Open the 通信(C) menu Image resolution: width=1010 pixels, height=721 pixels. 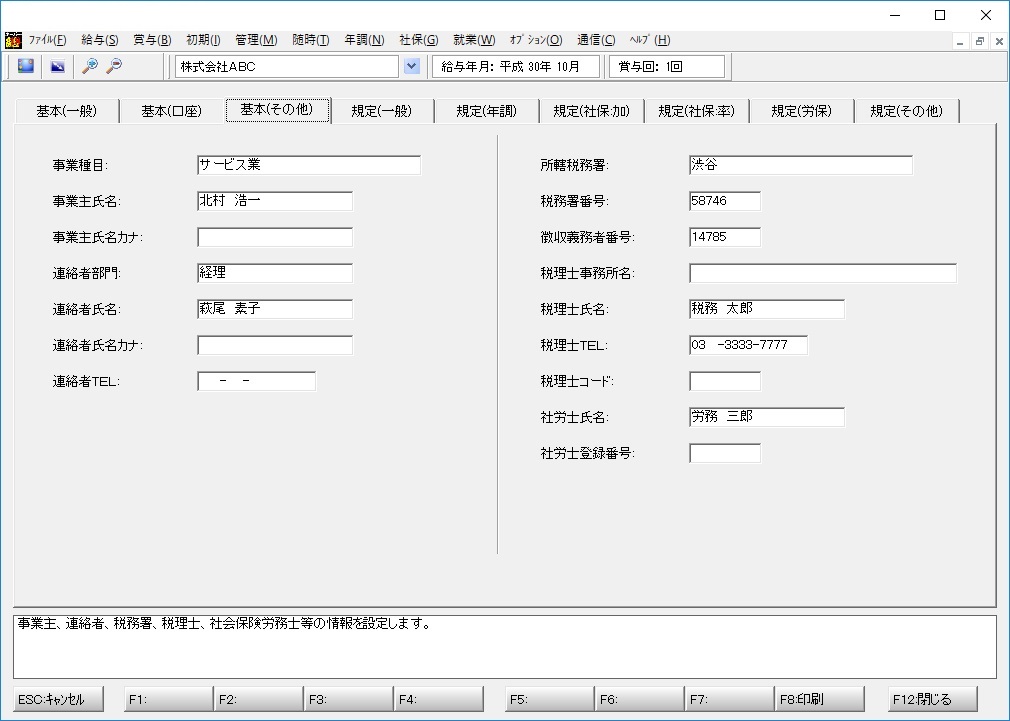tap(596, 40)
